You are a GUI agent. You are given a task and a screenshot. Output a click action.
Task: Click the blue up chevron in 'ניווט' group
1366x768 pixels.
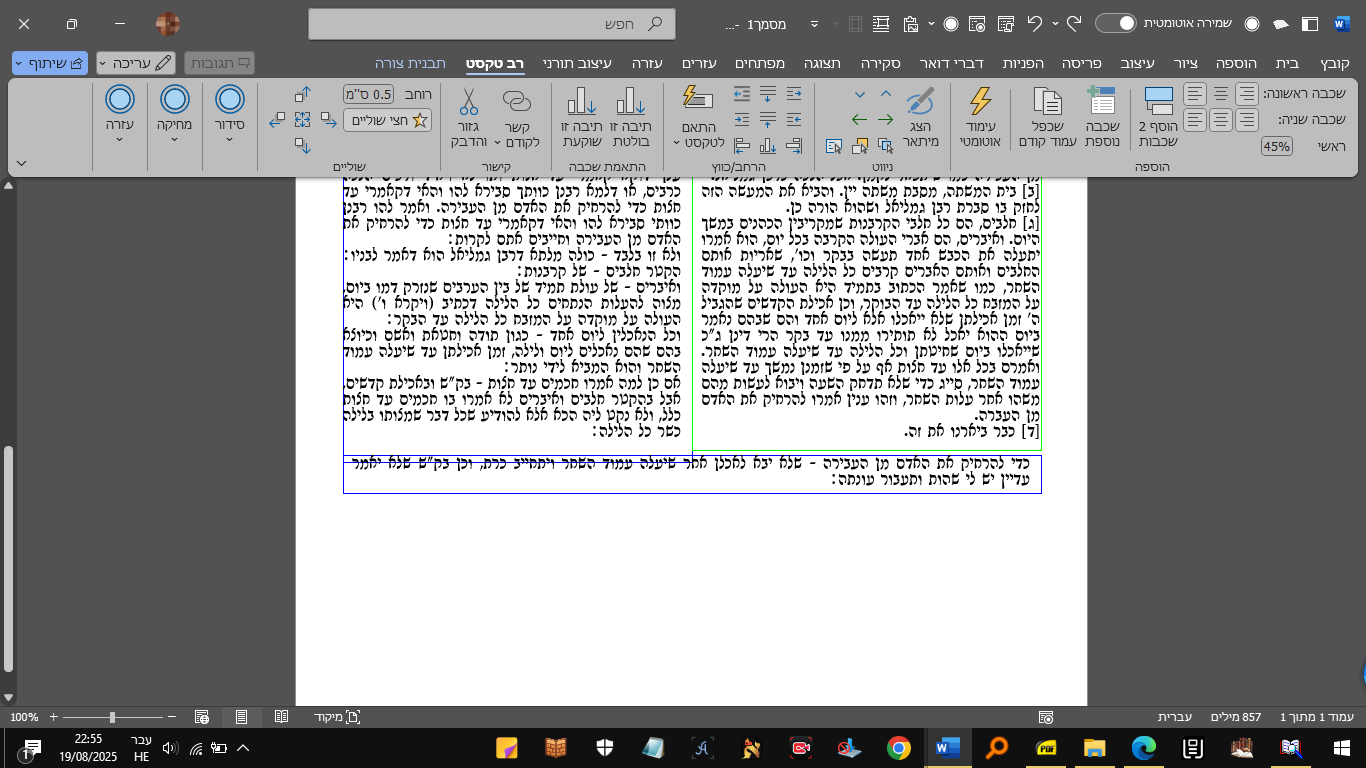[885, 94]
